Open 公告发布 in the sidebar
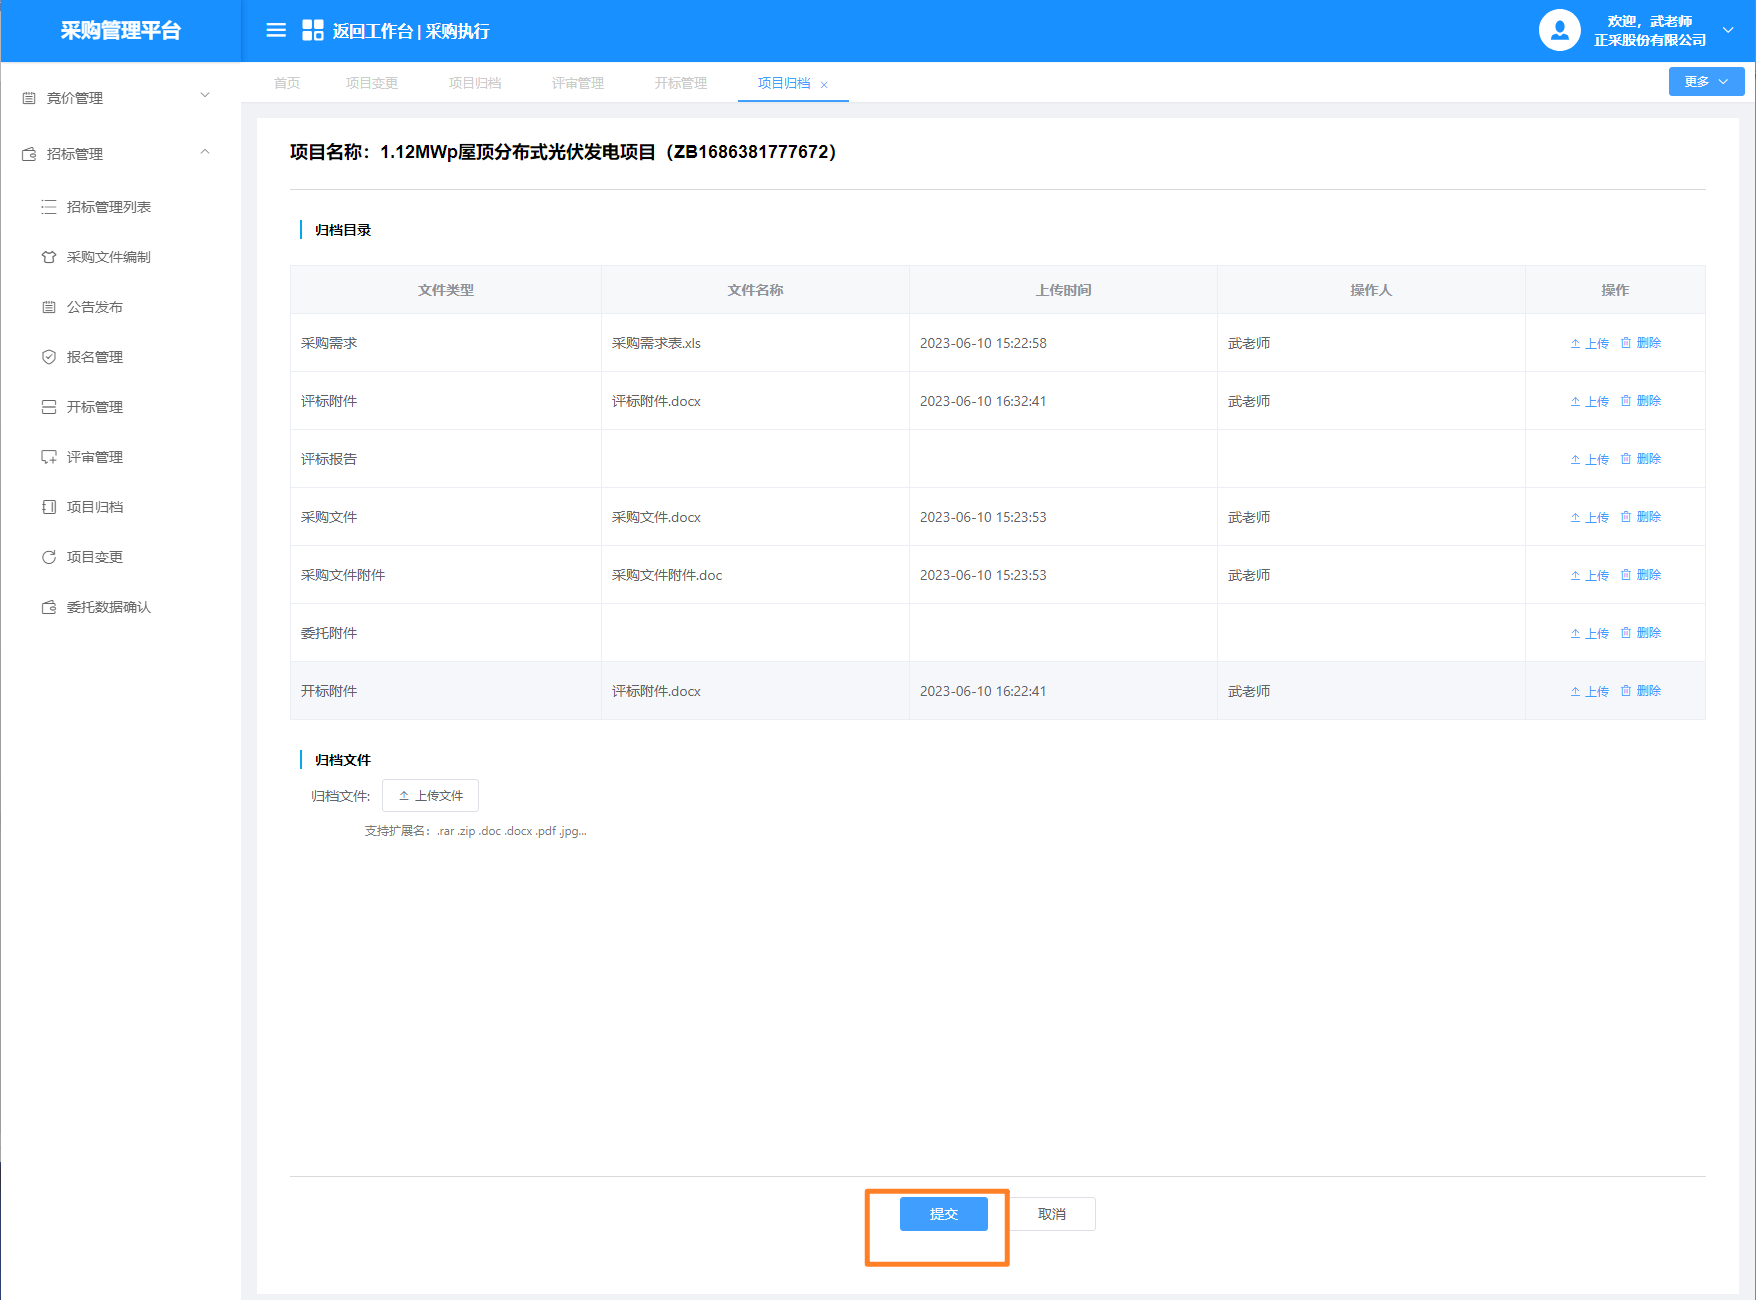 [x=95, y=307]
